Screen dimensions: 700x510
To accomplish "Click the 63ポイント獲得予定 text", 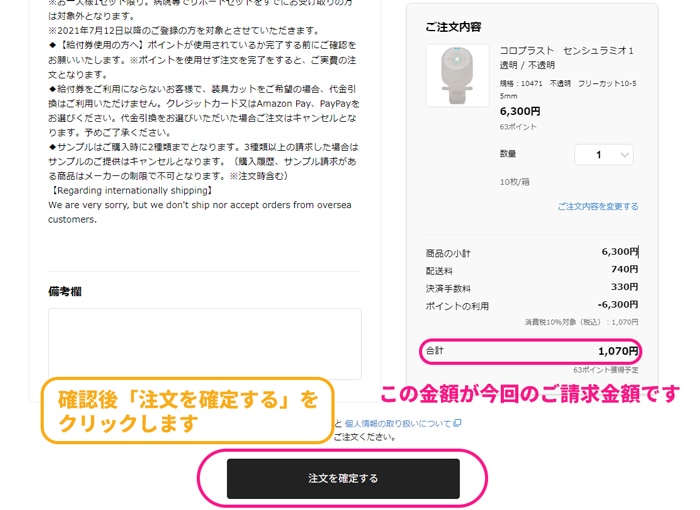I will click(x=605, y=369).
